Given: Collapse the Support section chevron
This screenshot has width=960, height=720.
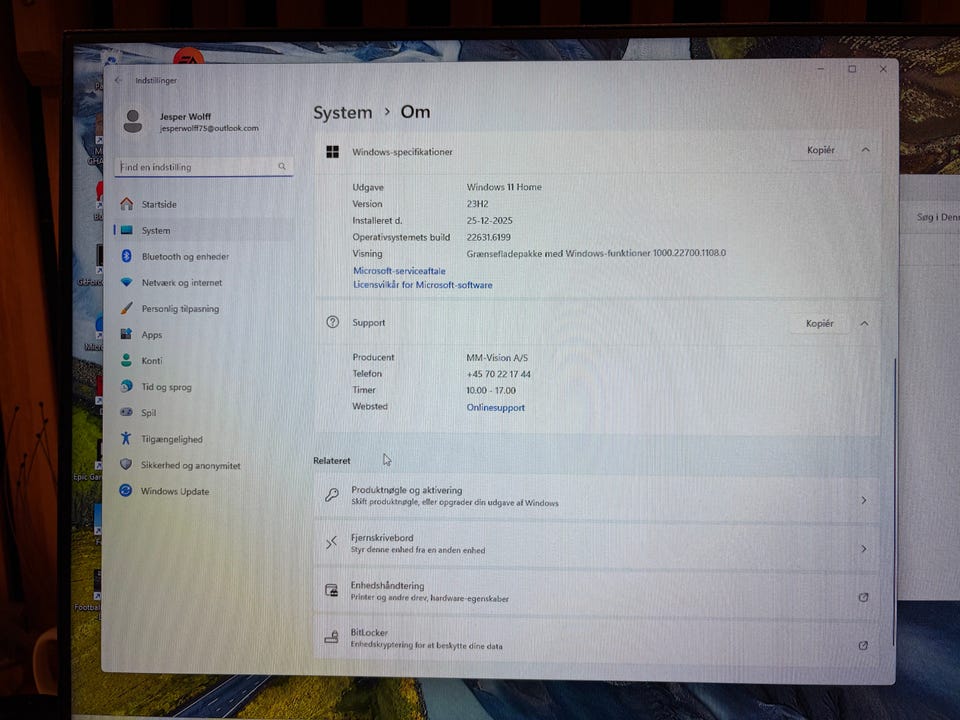Looking at the screenshot, I should (864, 323).
